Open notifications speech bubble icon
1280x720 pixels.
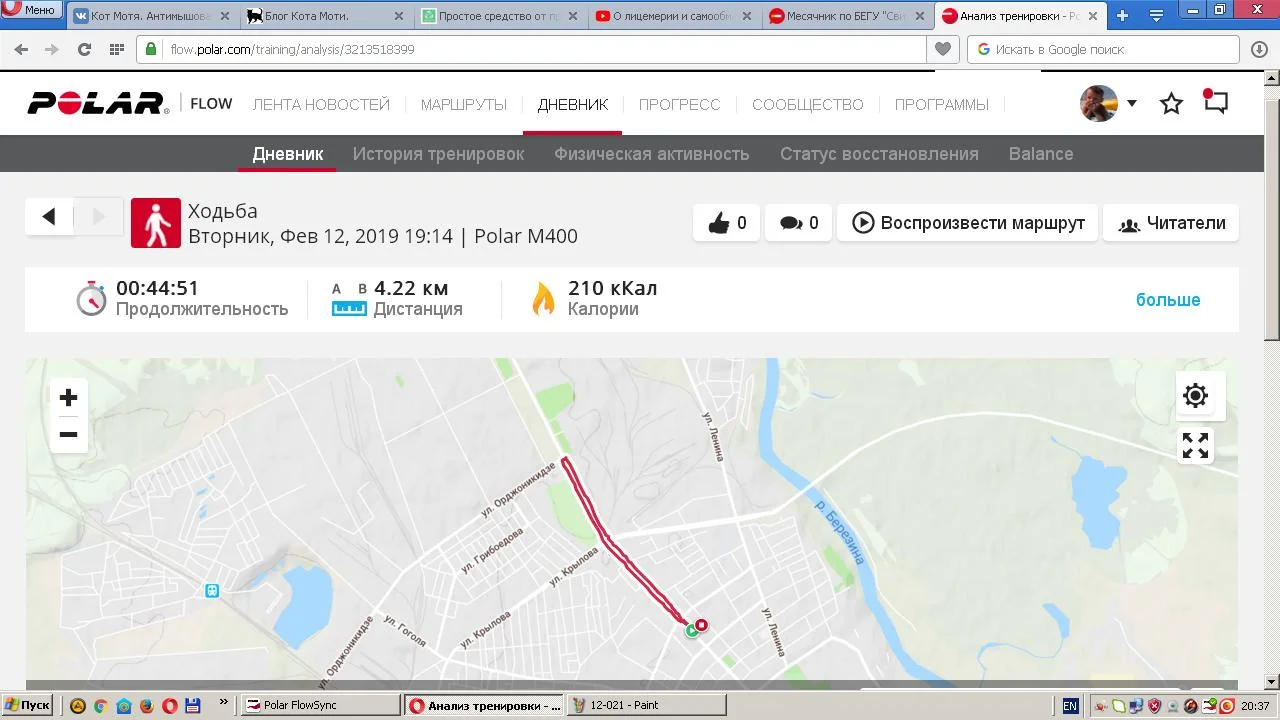(1215, 102)
